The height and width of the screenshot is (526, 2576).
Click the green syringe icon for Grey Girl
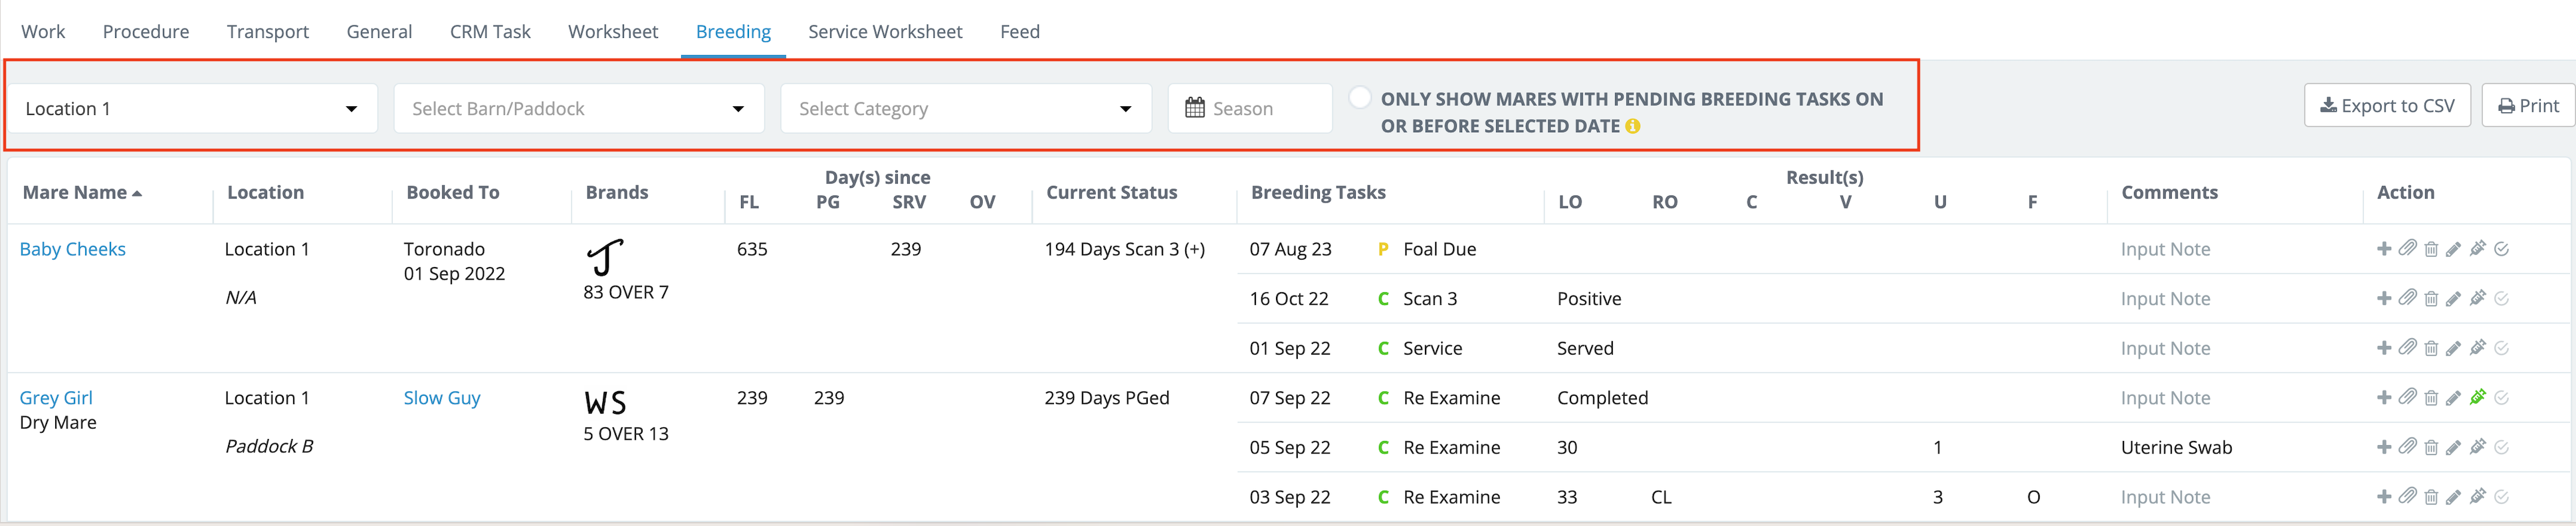(2477, 397)
